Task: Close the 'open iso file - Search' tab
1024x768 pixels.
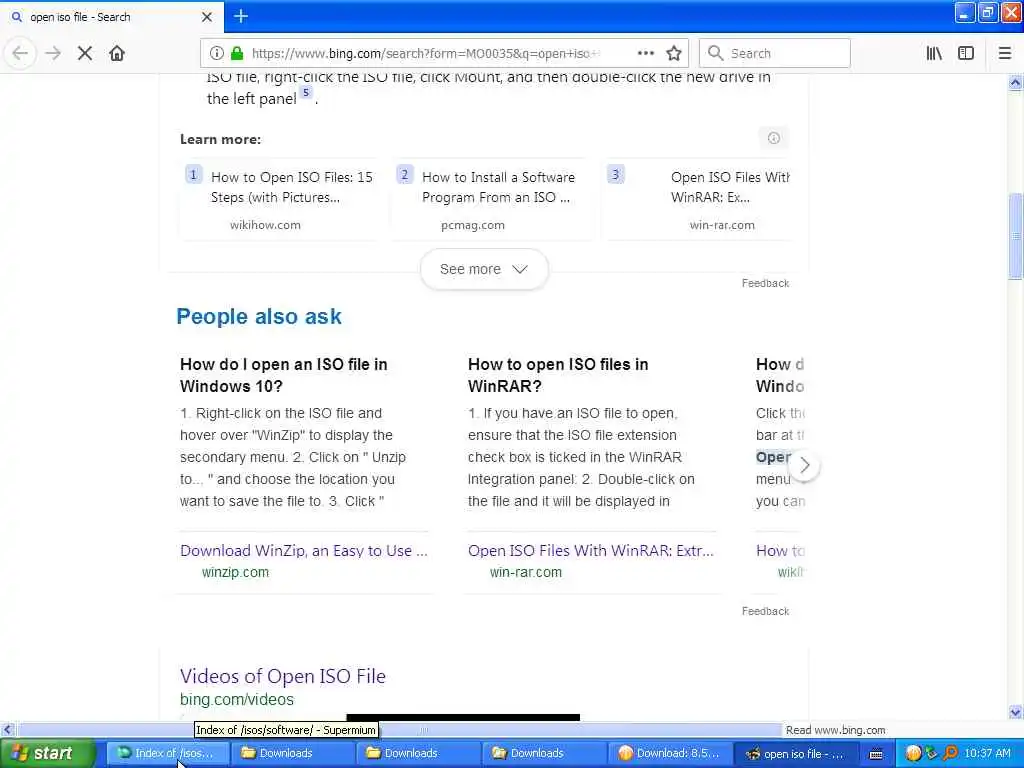Action: [x=207, y=17]
